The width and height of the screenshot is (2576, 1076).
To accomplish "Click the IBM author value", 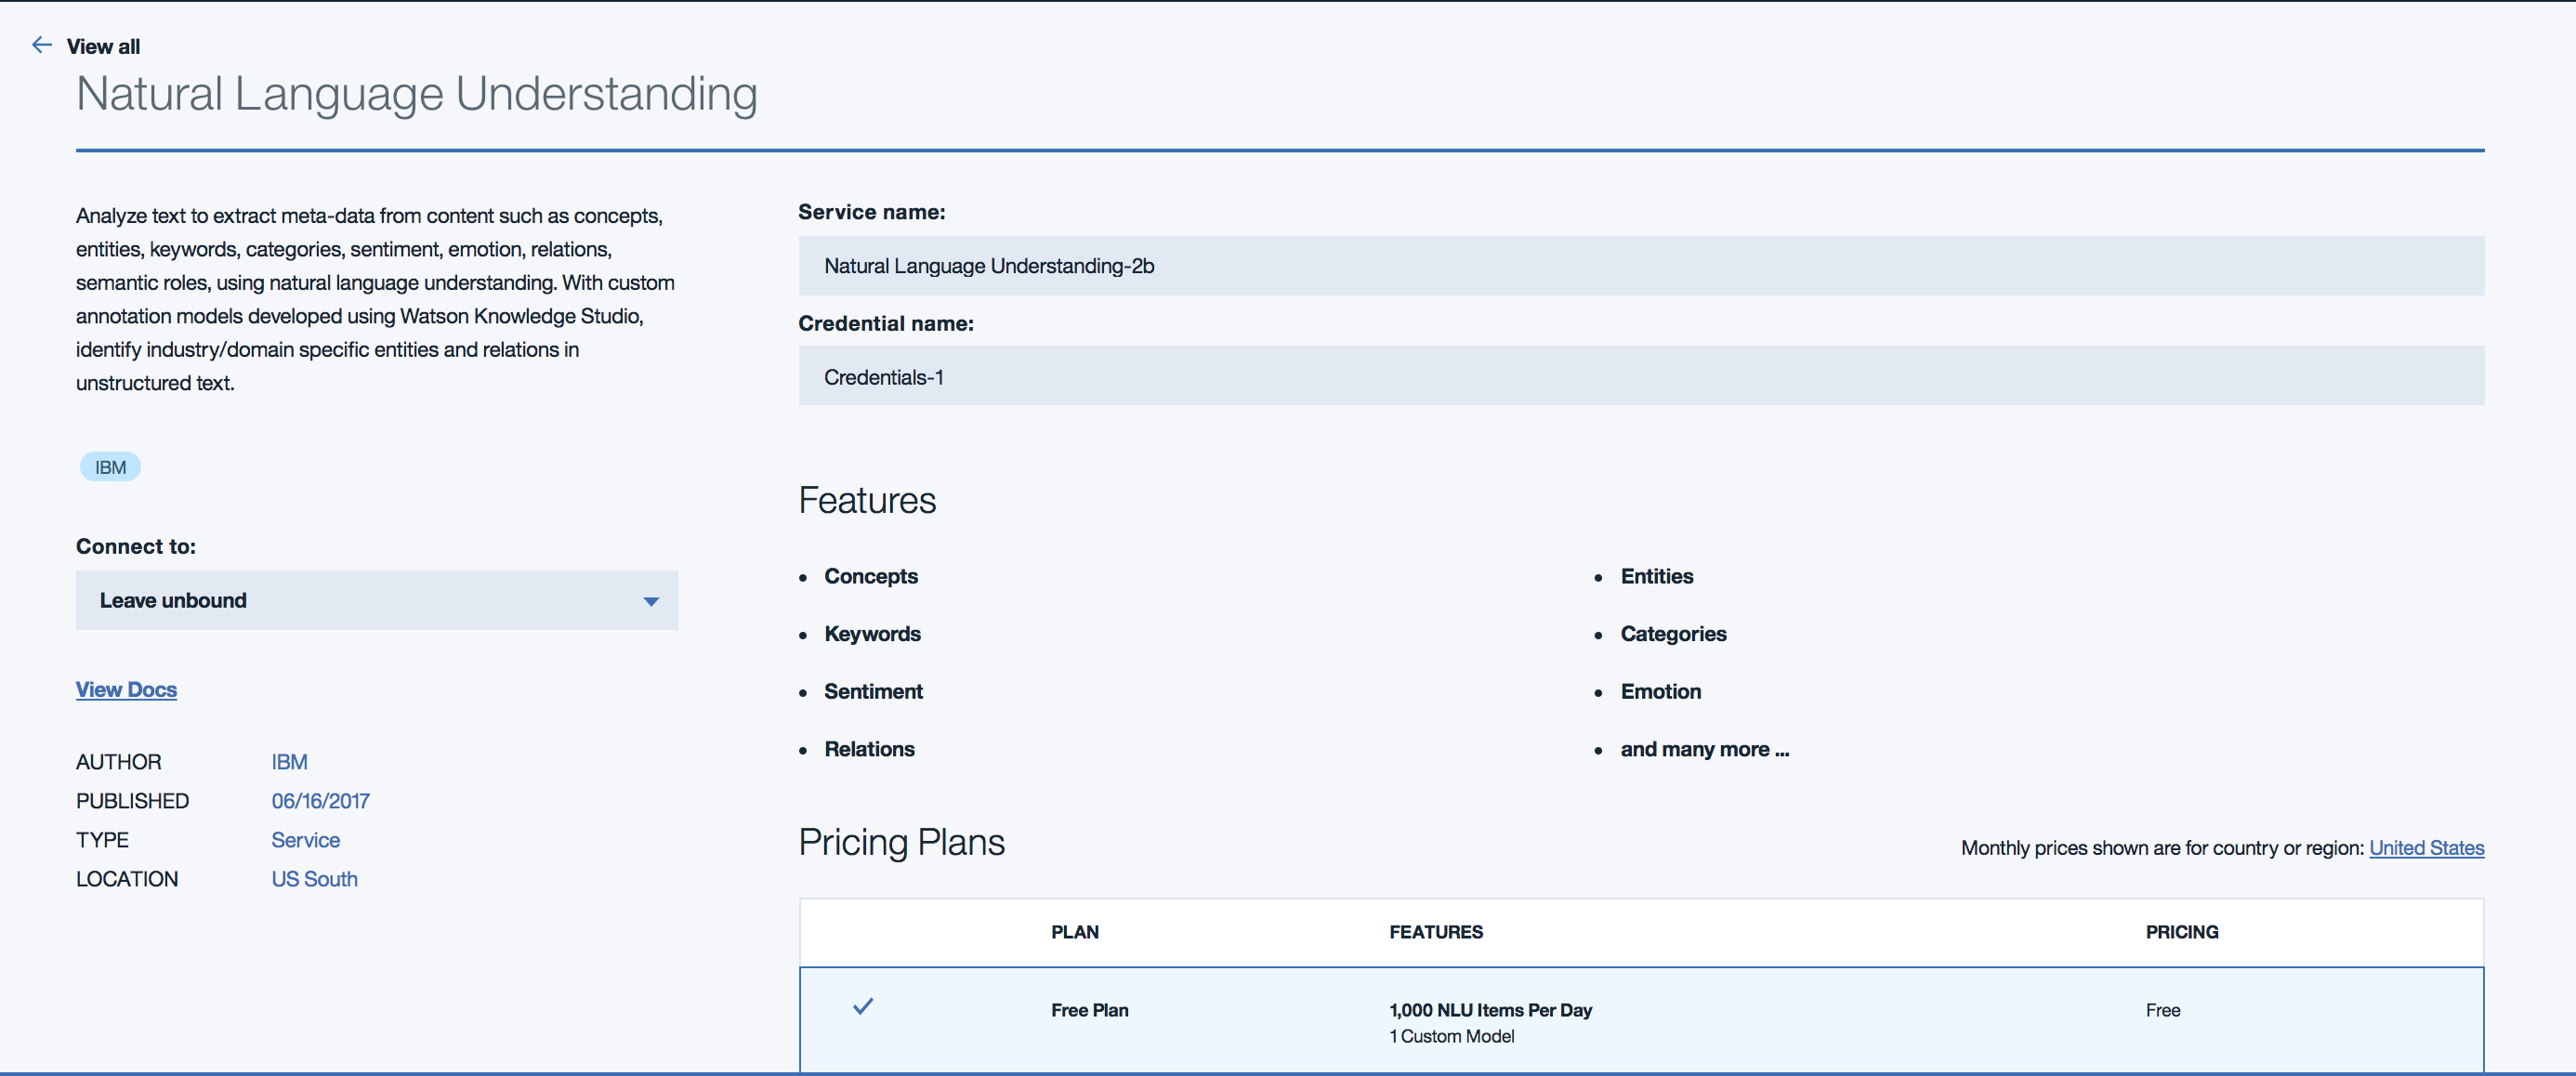I will coord(289,762).
